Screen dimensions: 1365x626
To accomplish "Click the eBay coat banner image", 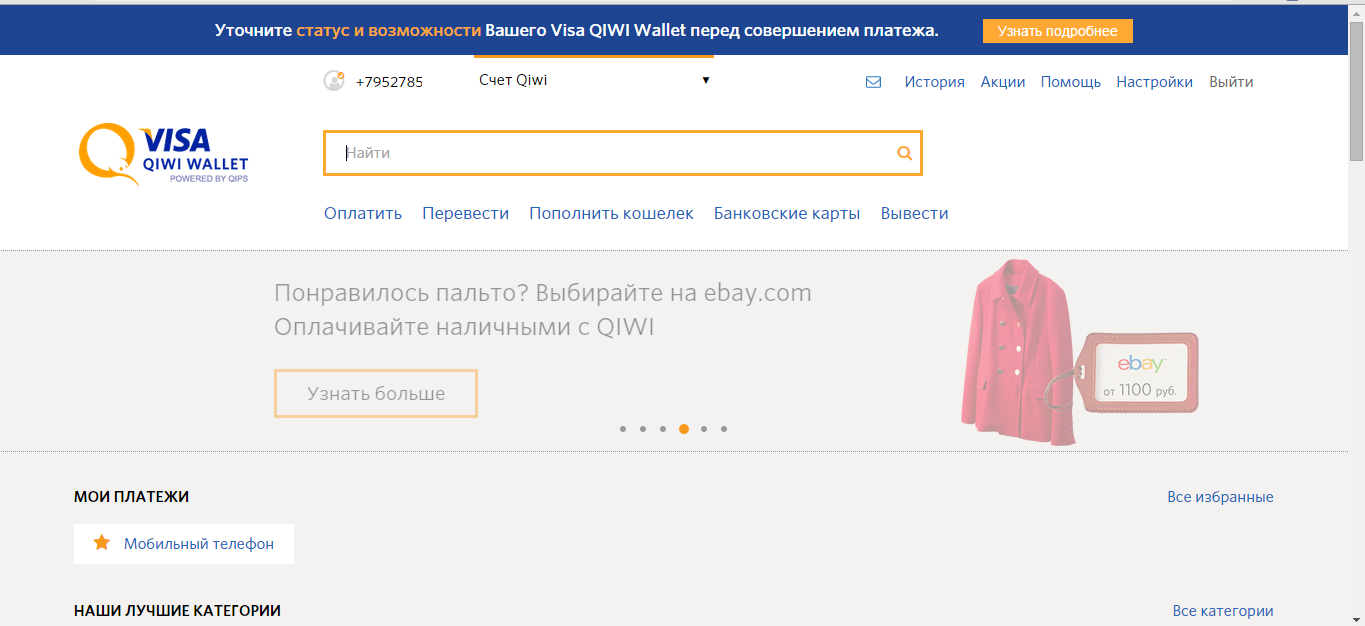I will coord(1079,352).
